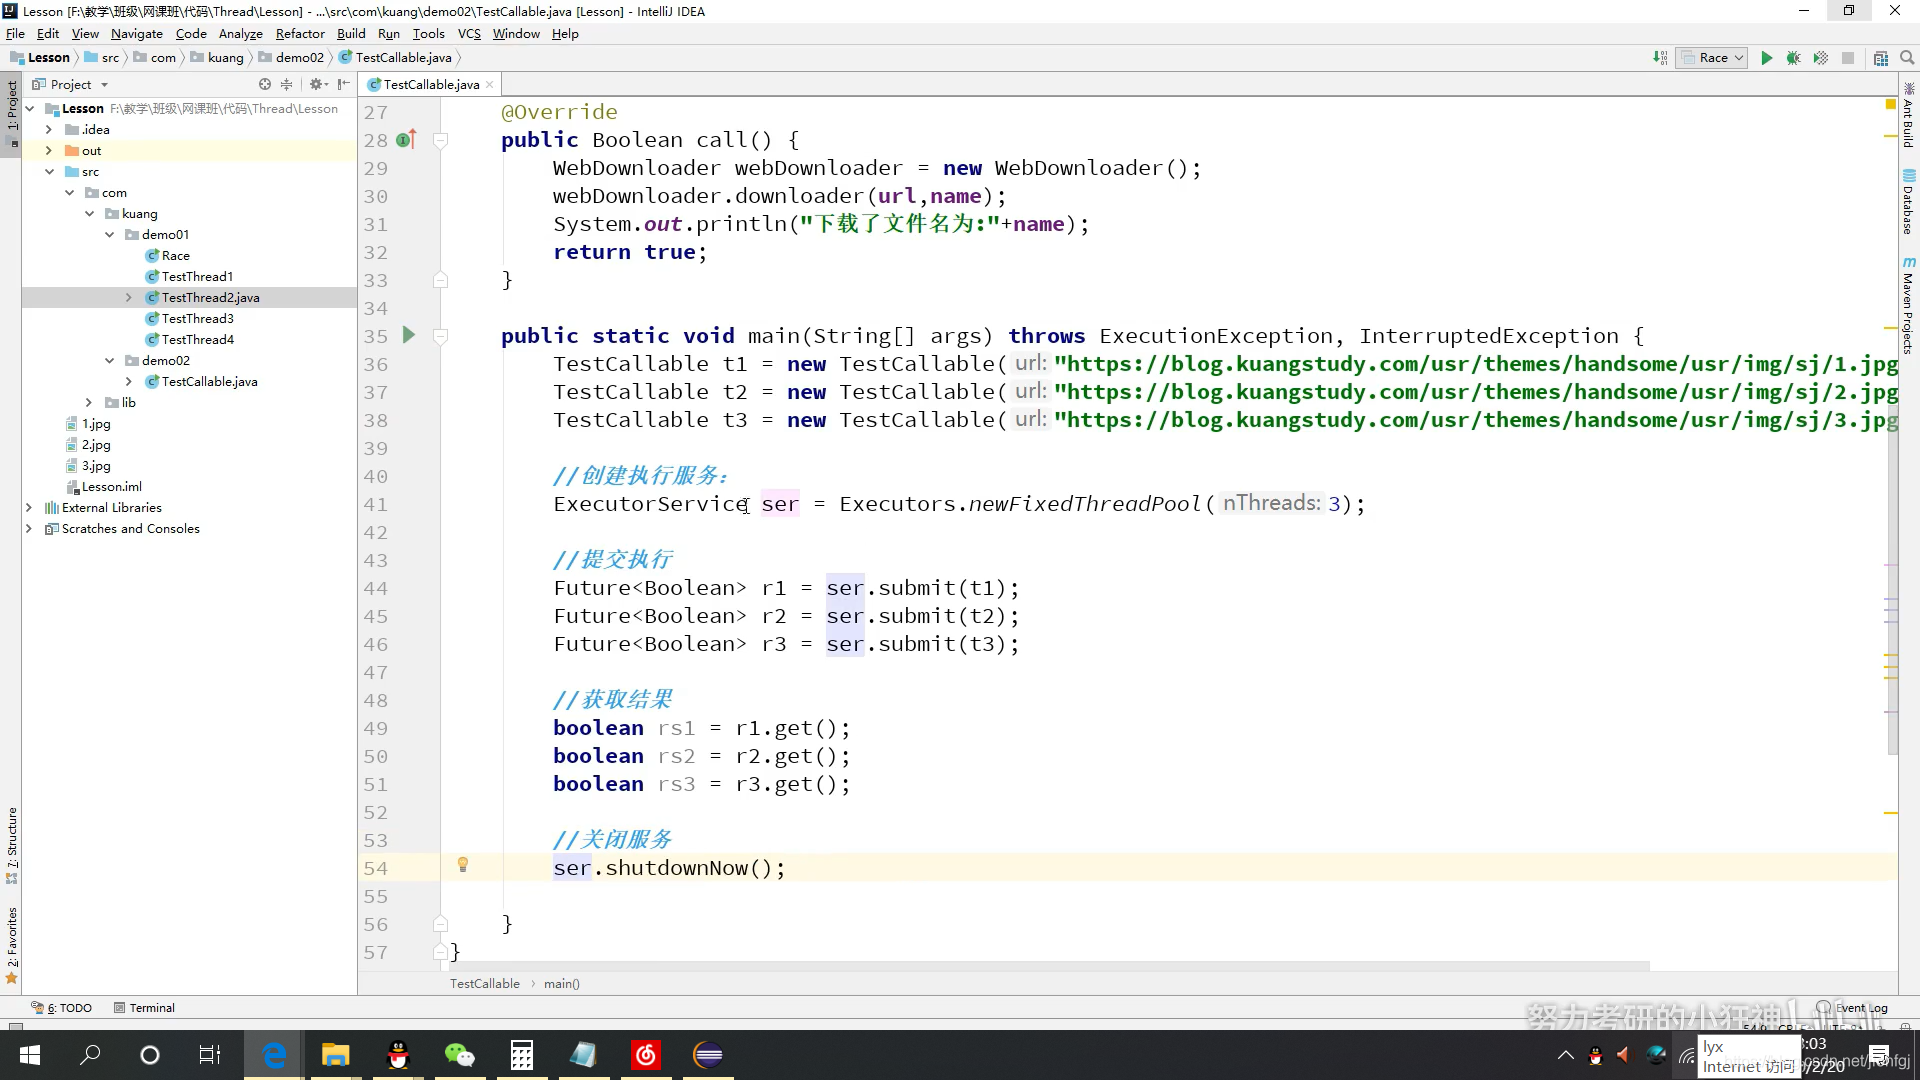
Task: Open Database side panel
Action: (x=1908, y=202)
